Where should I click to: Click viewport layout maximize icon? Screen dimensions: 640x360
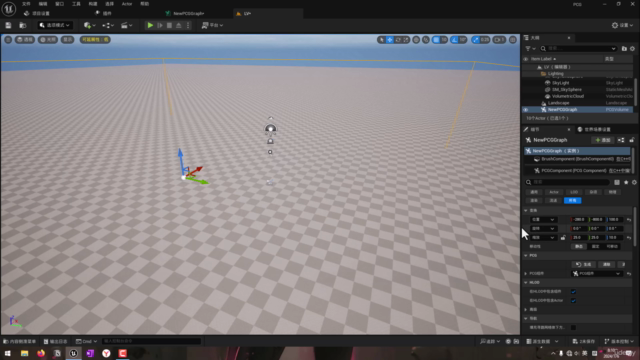513,40
